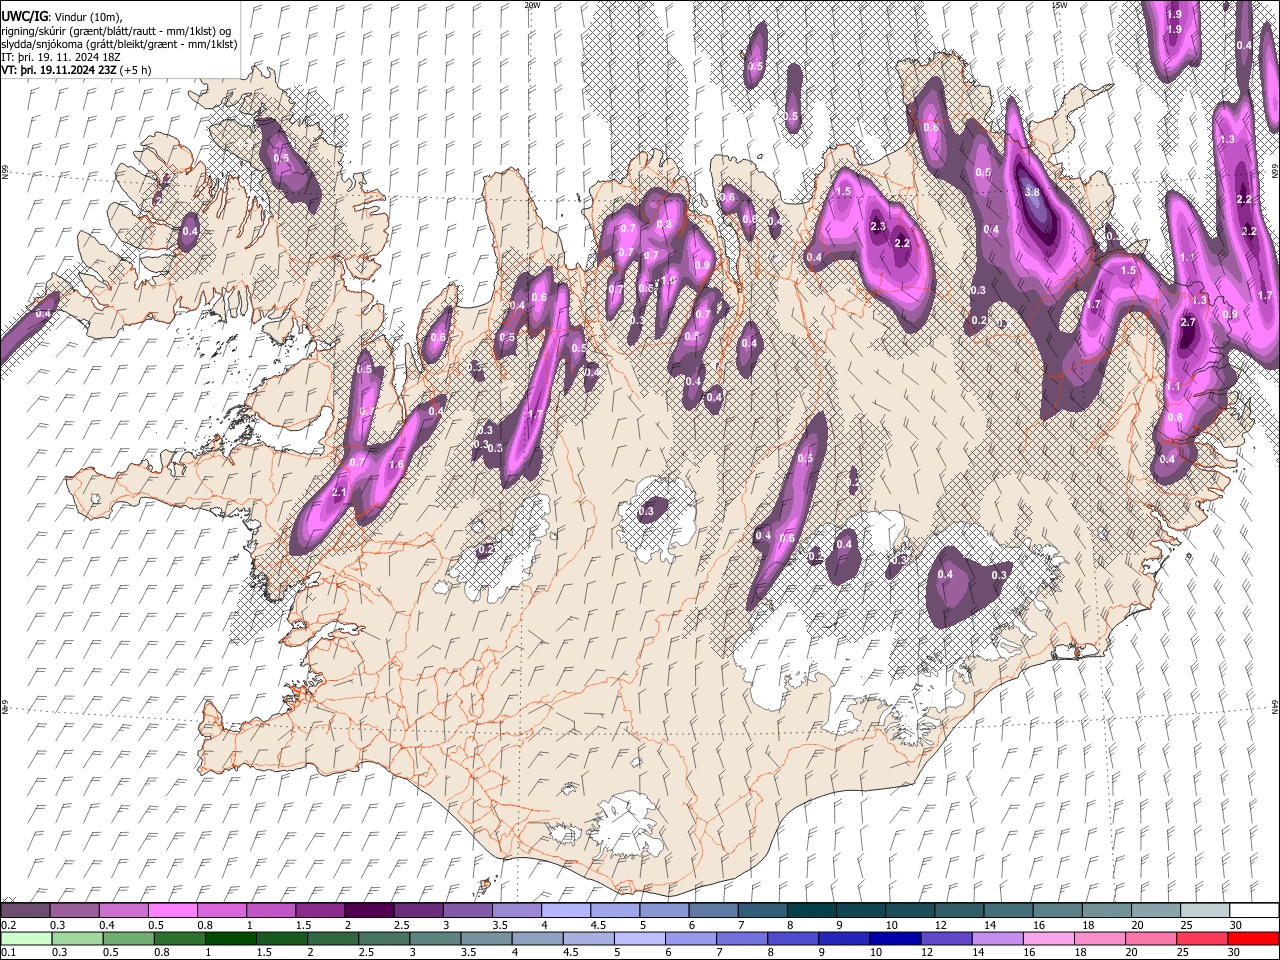
Task: Click the 15W longitude label
Action: (1059, 5)
